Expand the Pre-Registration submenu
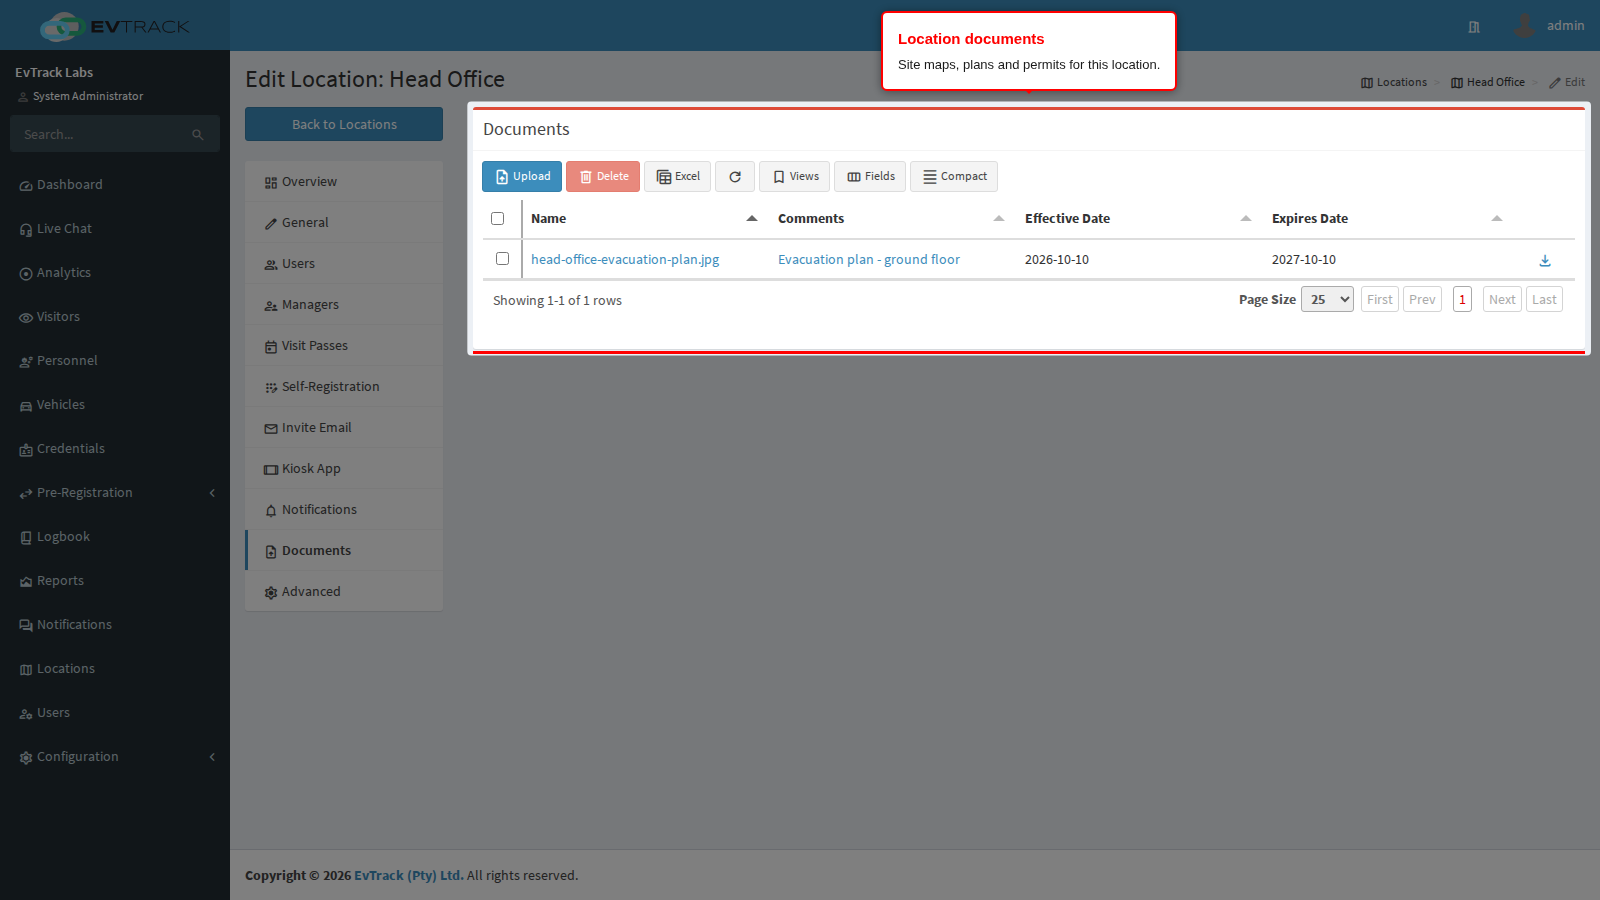Screen dimensions: 1600x900 click(x=115, y=493)
